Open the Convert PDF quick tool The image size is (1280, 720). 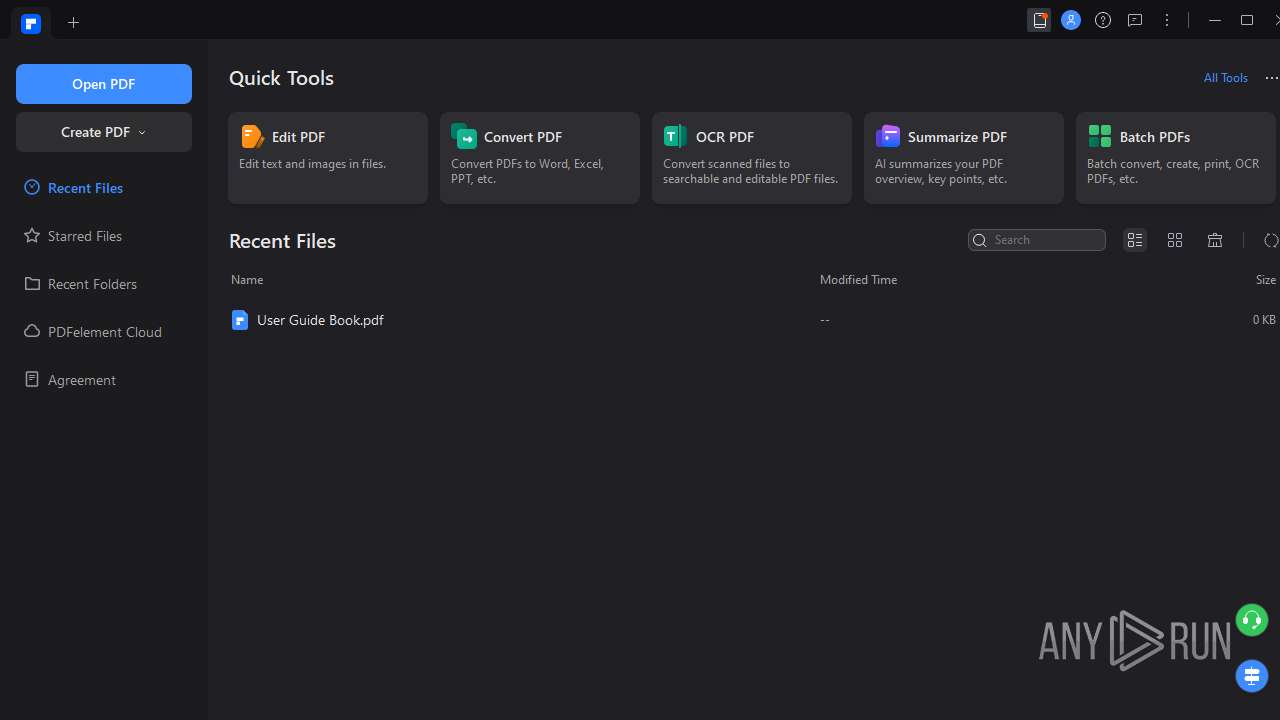pos(540,158)
